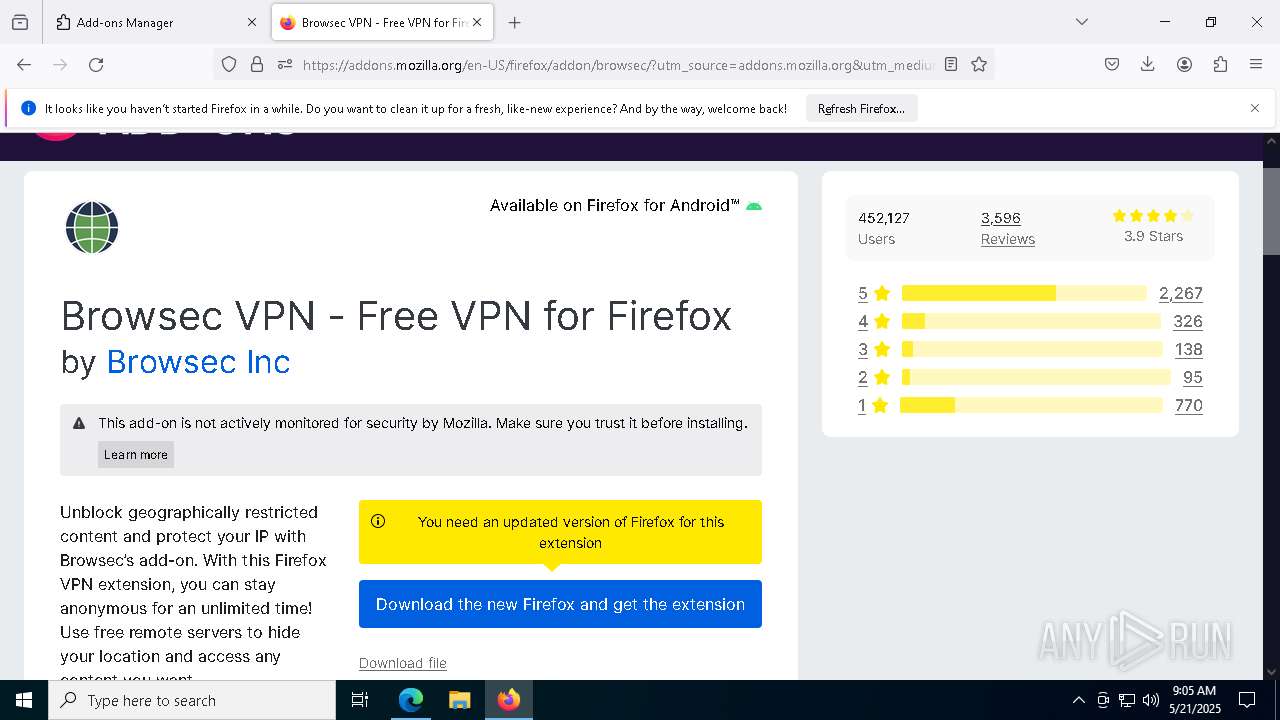
Task: Open File Explorer from taskbar
Action: point(459,700)
